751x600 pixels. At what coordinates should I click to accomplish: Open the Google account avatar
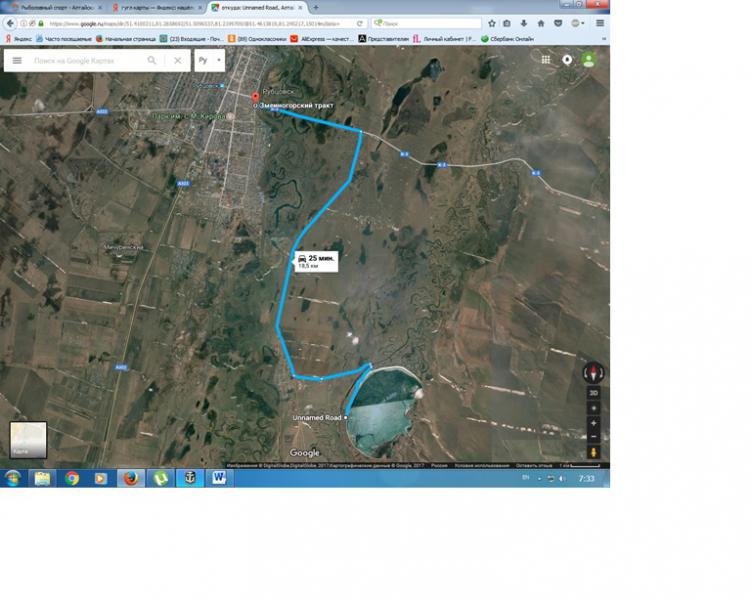pyautogui.click(x=589, y=59)
